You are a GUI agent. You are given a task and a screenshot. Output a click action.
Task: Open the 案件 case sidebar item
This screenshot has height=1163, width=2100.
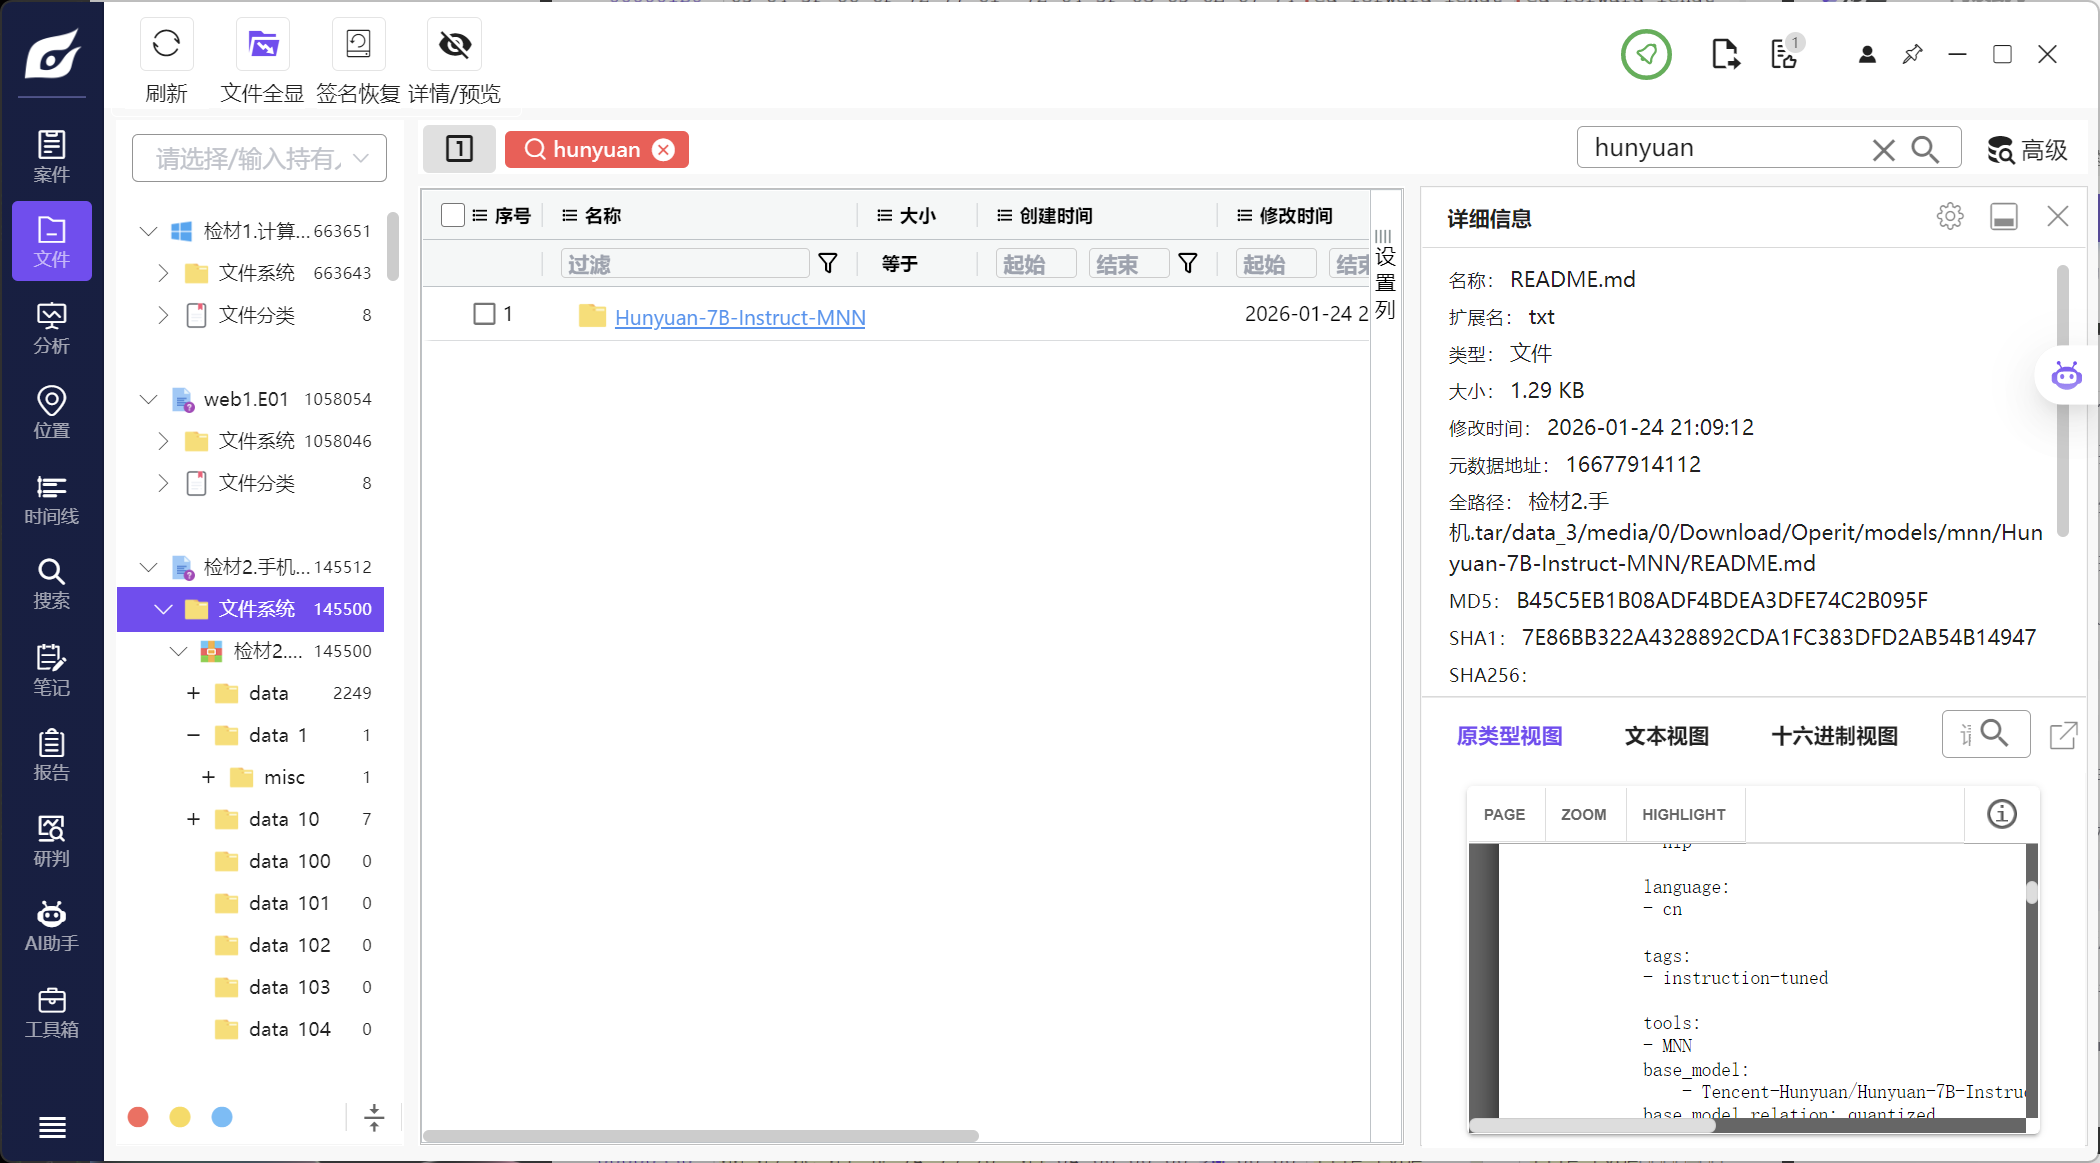click(x=52, y=156)
